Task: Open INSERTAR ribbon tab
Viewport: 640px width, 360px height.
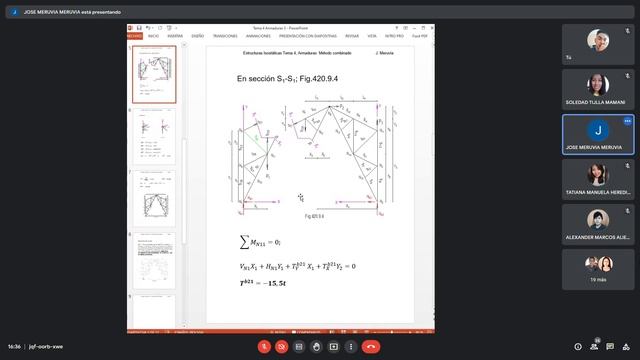Action: coord(175,36)
